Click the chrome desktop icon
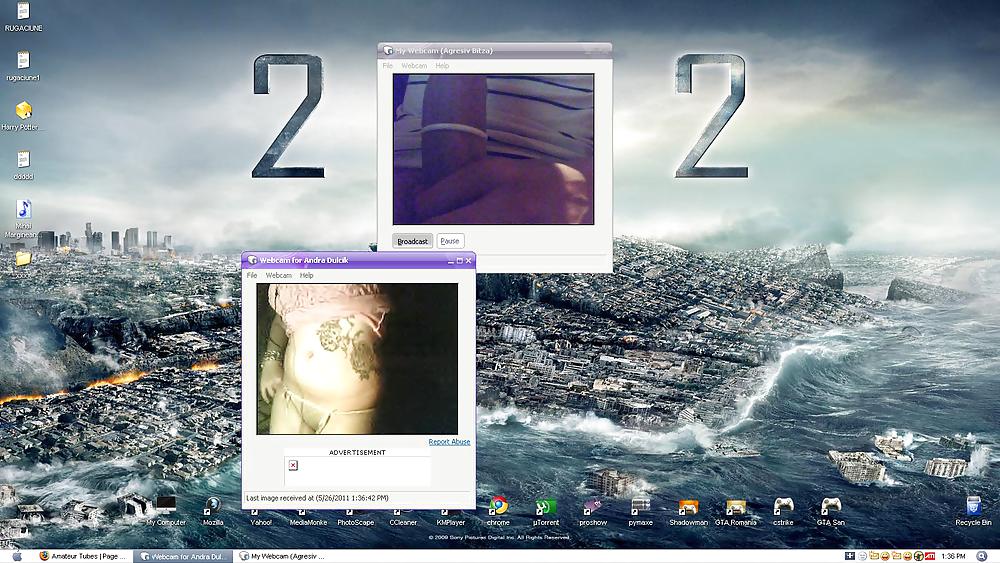Image resolution: width=1000 pixels, height=563 pixels. (x=498, y=507)
